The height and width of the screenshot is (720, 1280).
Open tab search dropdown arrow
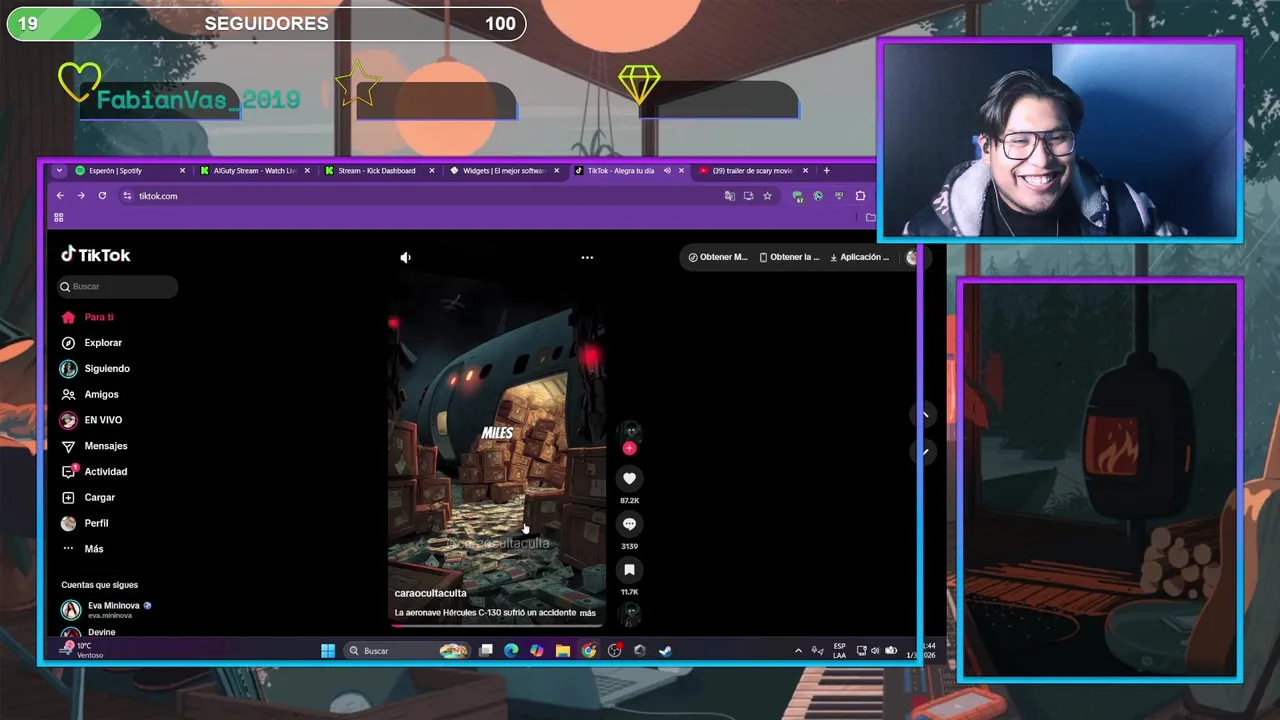(x=59, y=171)
